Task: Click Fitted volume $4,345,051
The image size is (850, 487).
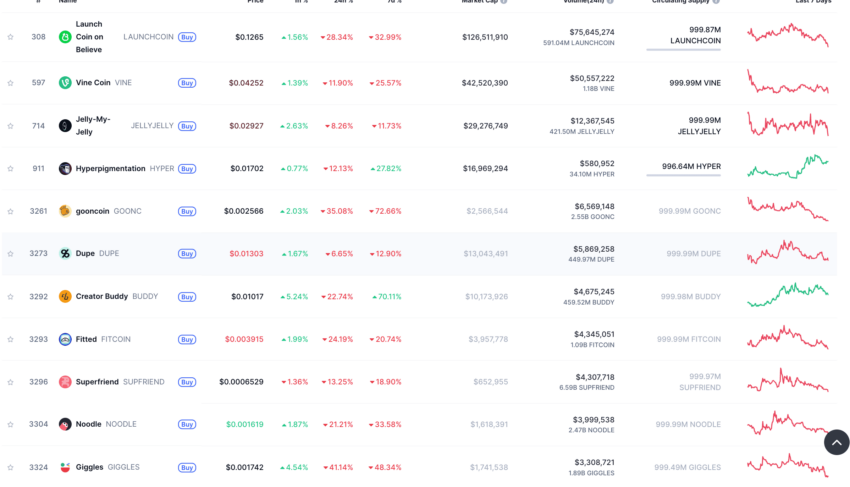Action: tap(594, 334)
